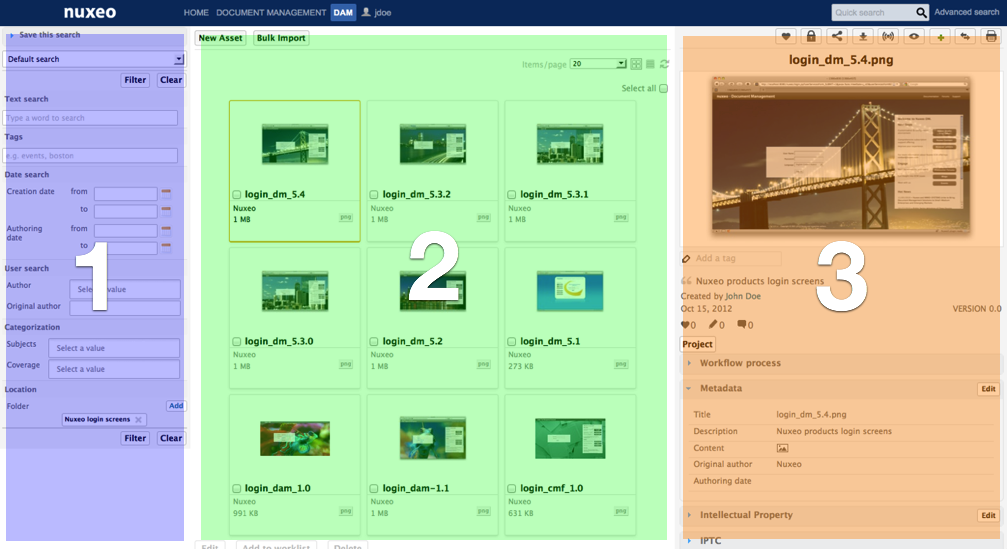Check the login_dm_5.2 asset checkbox
The height and width of the screenshot is (550, 1007).
(374, 342)
